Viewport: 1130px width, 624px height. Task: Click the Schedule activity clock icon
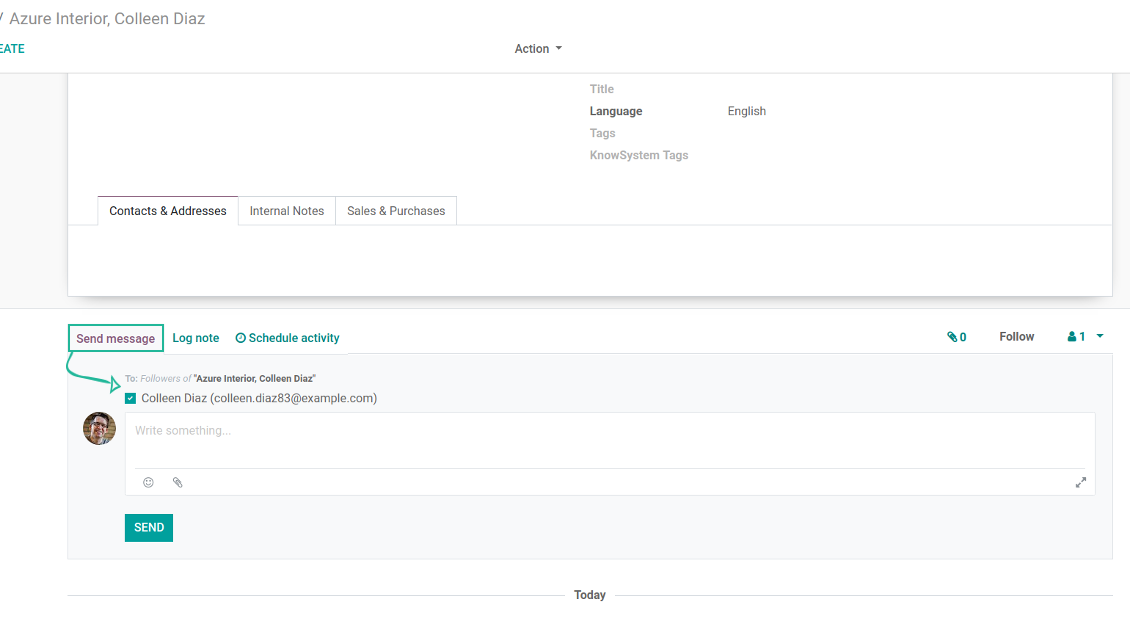tap(240, 338)
